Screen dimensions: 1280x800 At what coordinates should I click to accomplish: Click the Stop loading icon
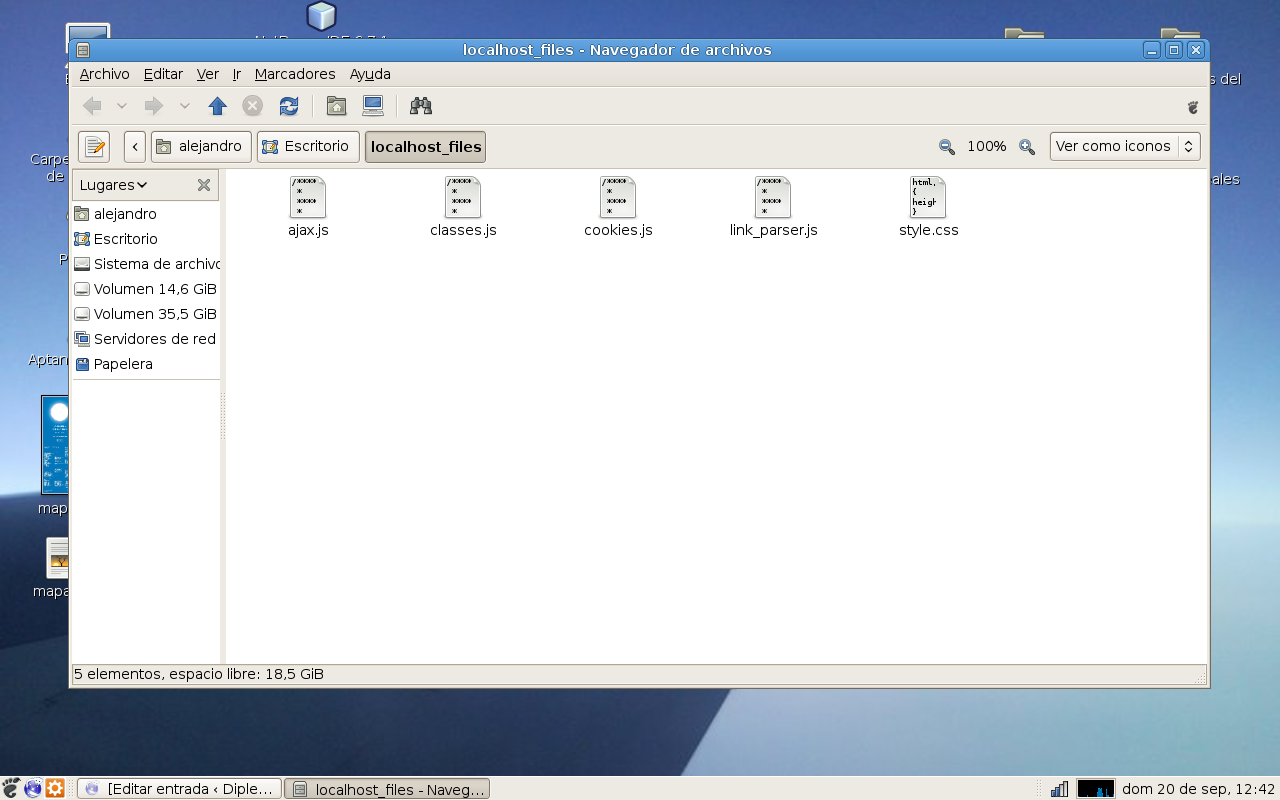(x=253, y=106)
